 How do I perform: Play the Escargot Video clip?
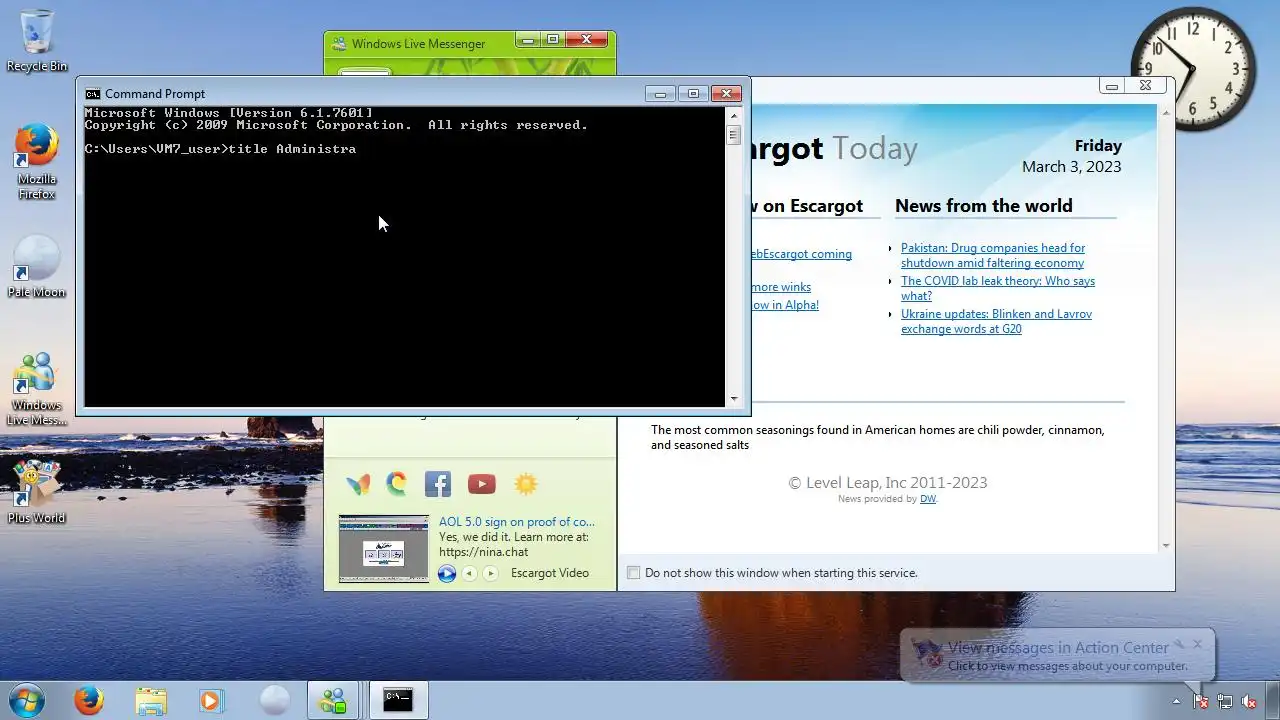click(447, 573)
